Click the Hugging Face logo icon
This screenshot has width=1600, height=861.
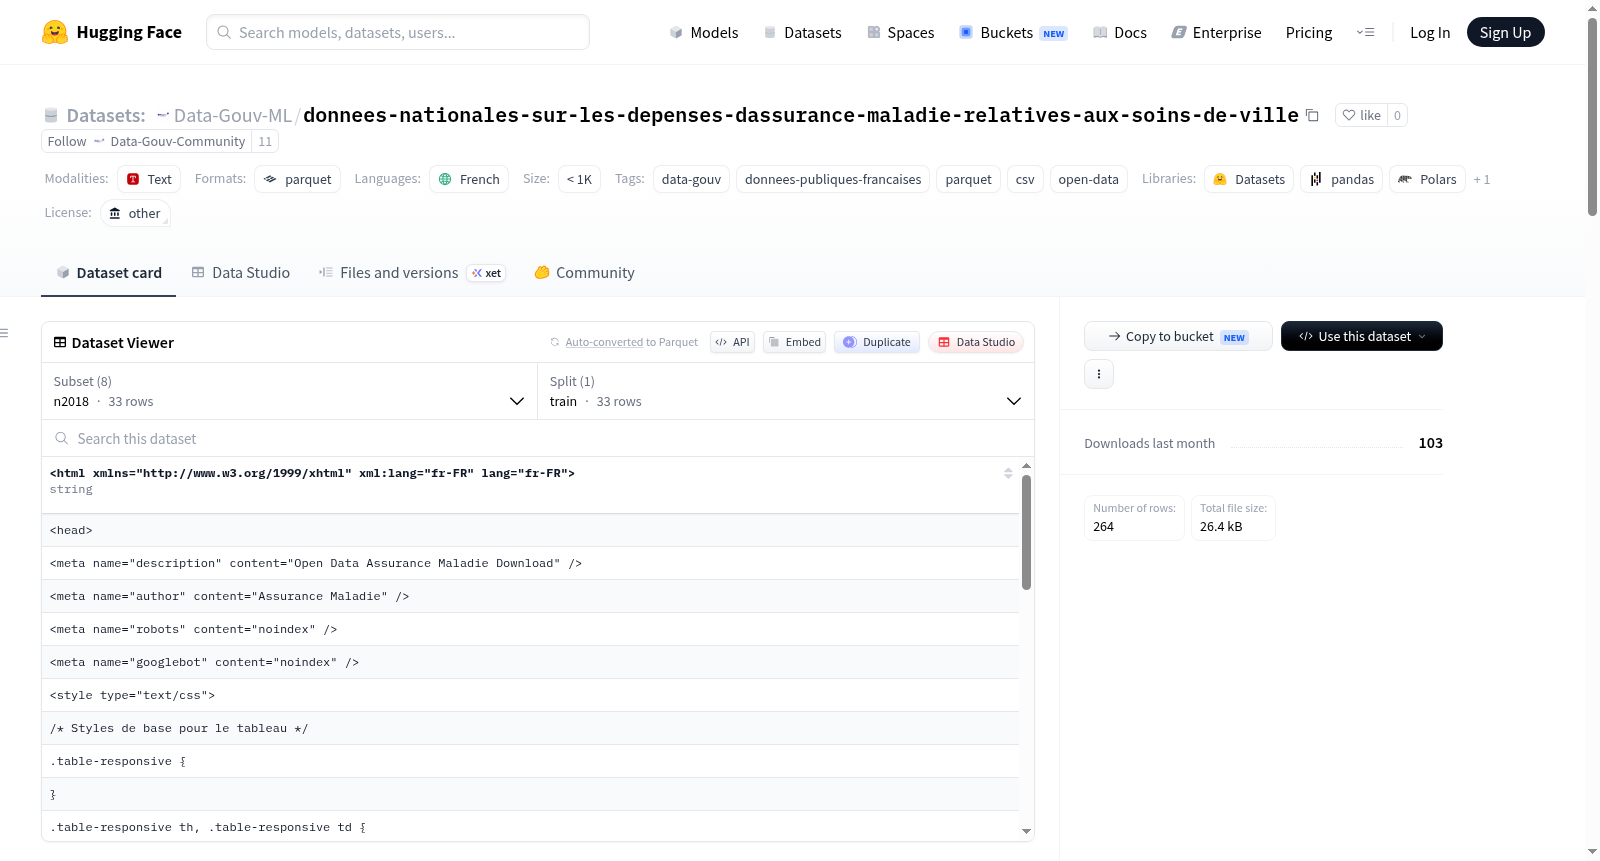coord(55,32)
